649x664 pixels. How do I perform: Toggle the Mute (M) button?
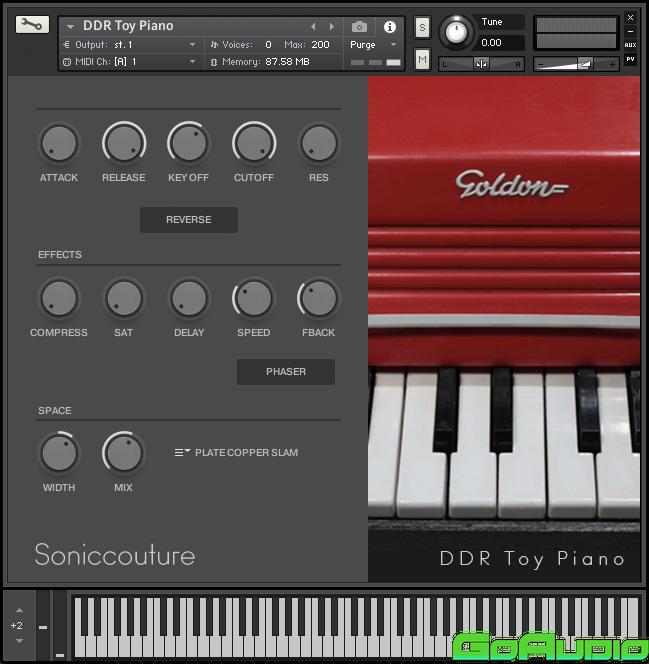422,61
